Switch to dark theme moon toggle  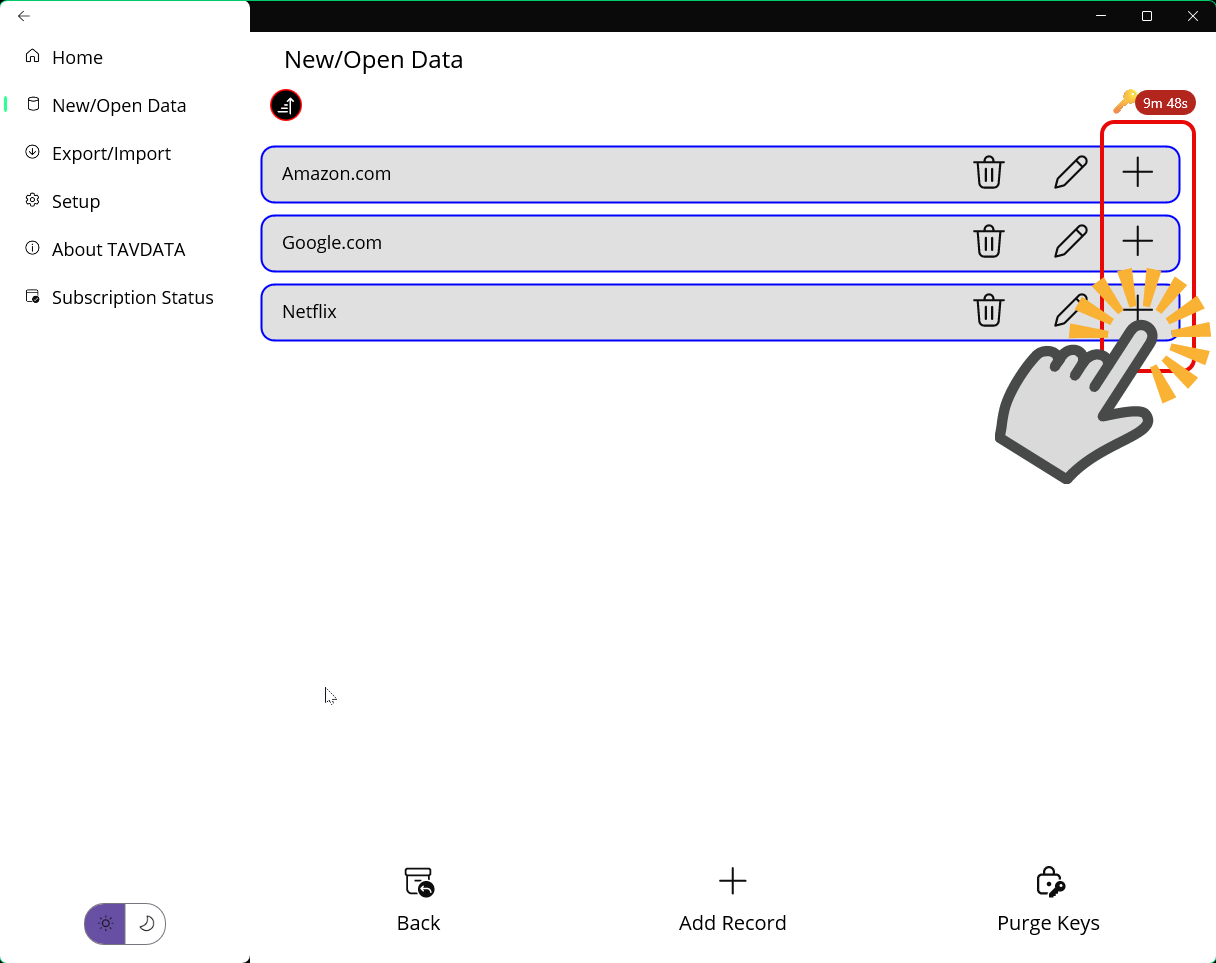pos(146,924)
